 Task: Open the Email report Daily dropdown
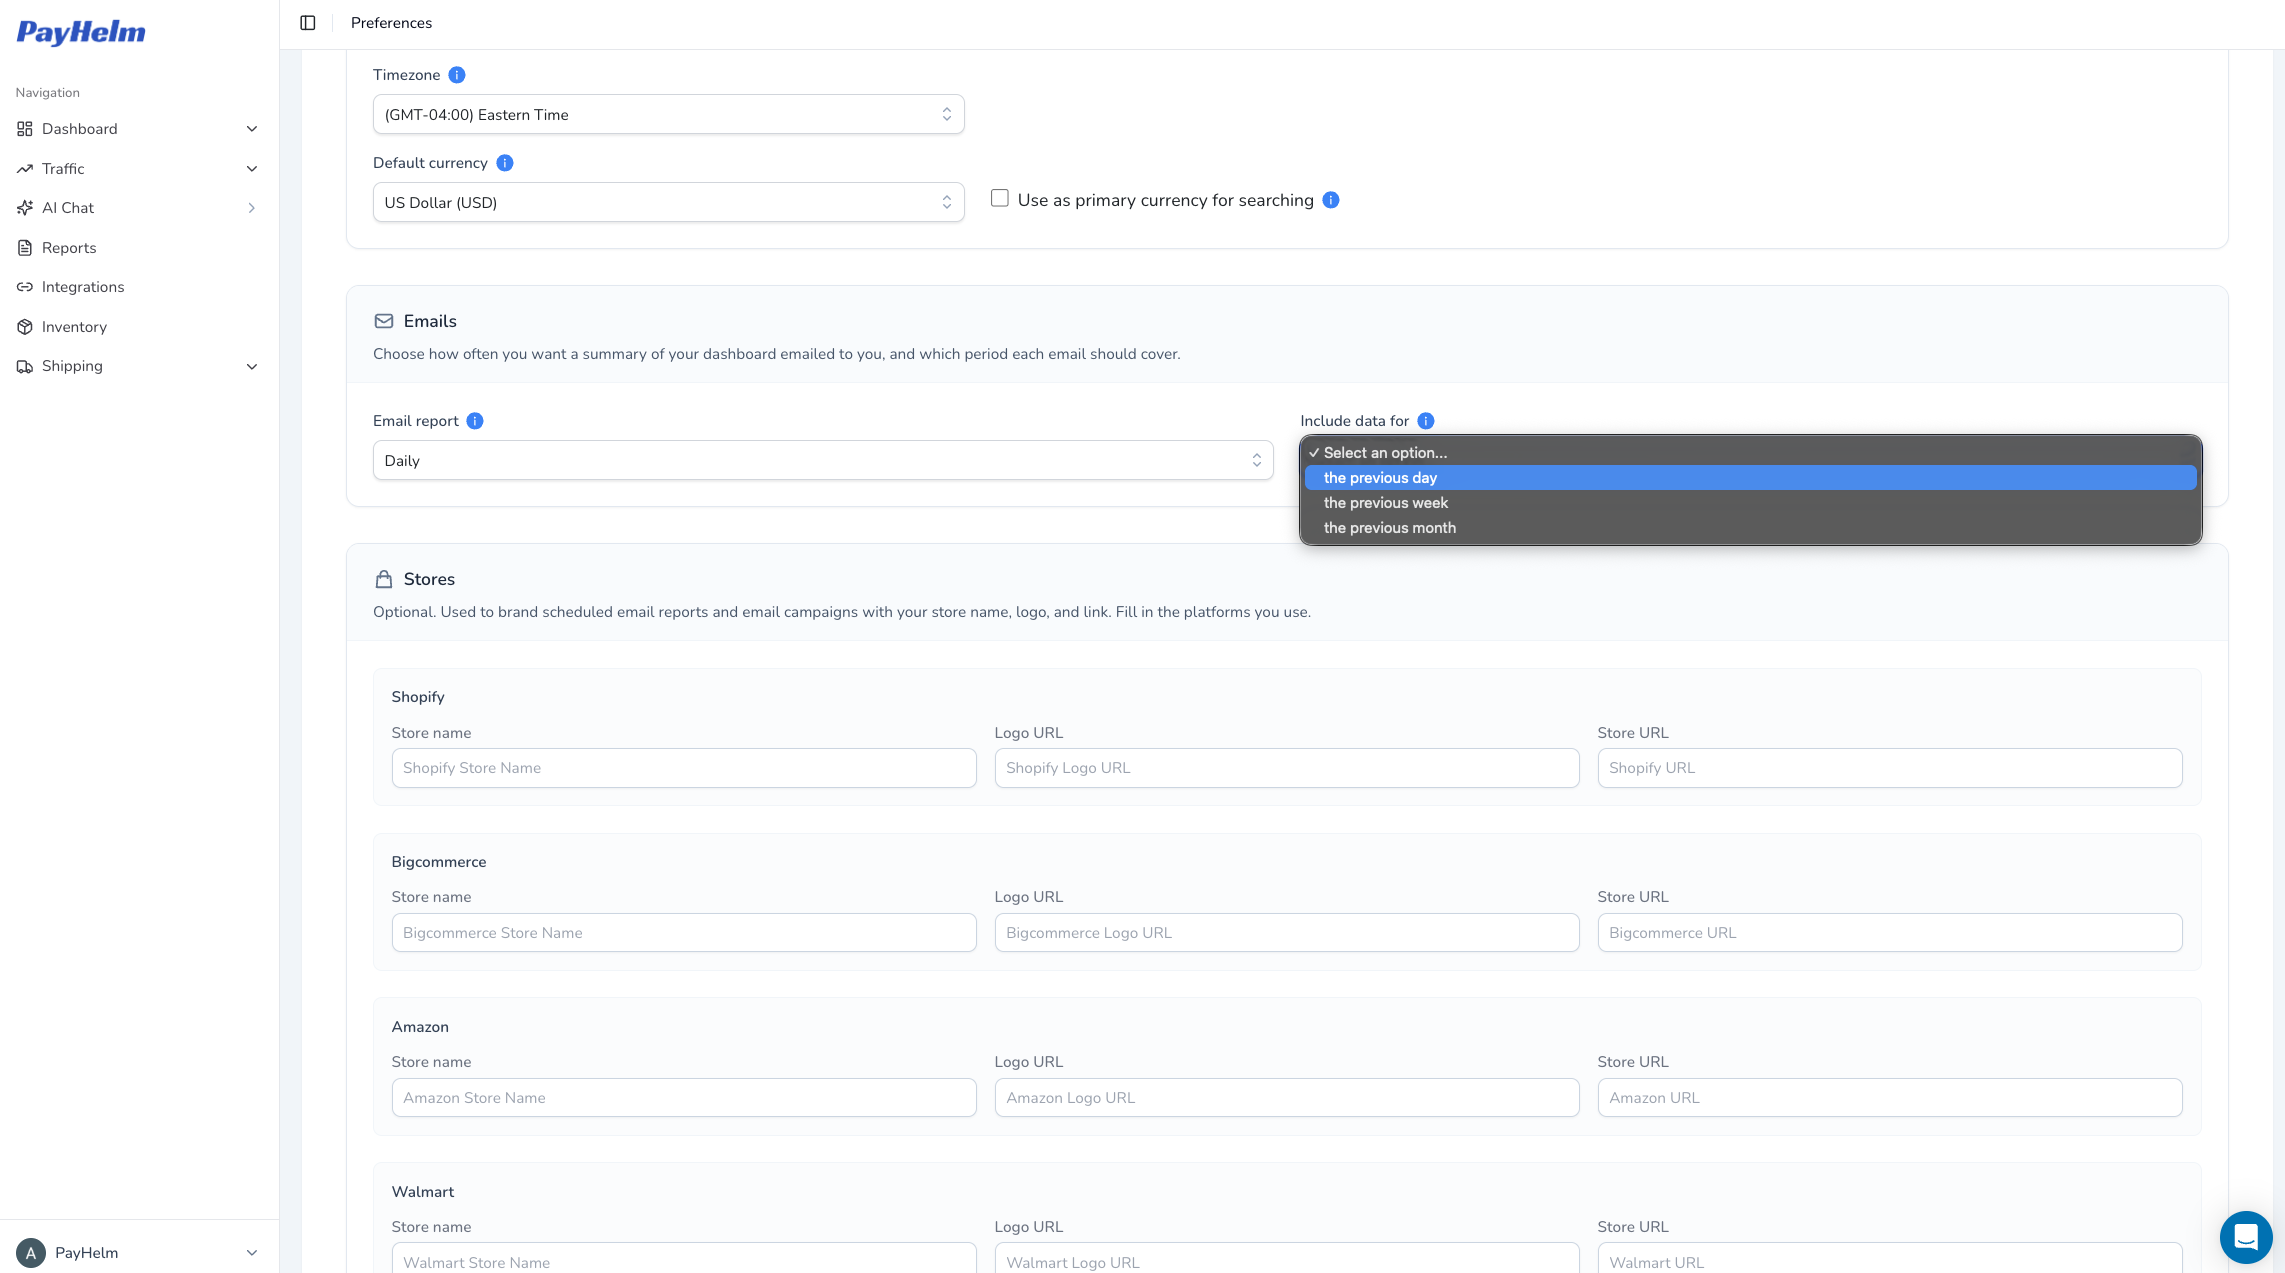823,461
